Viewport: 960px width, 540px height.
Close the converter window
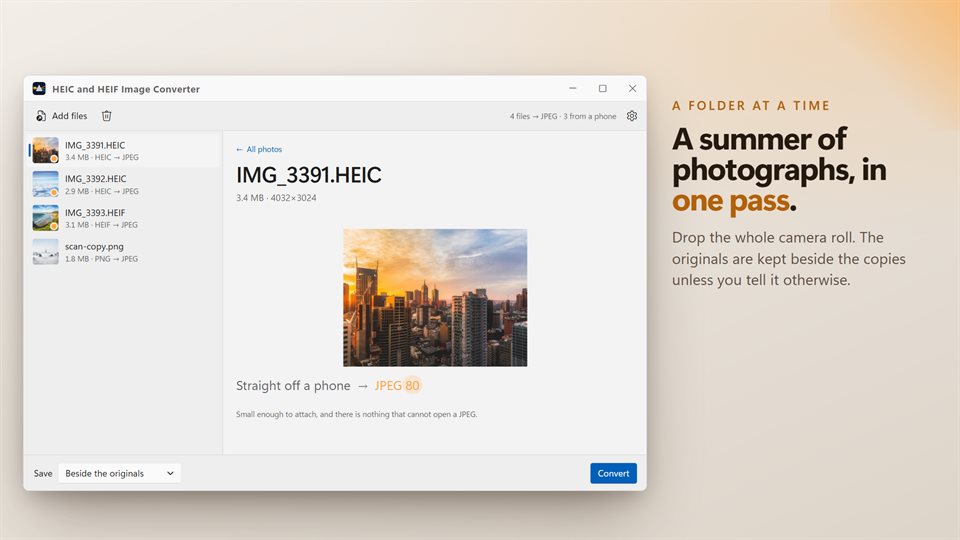click(632, 89)
